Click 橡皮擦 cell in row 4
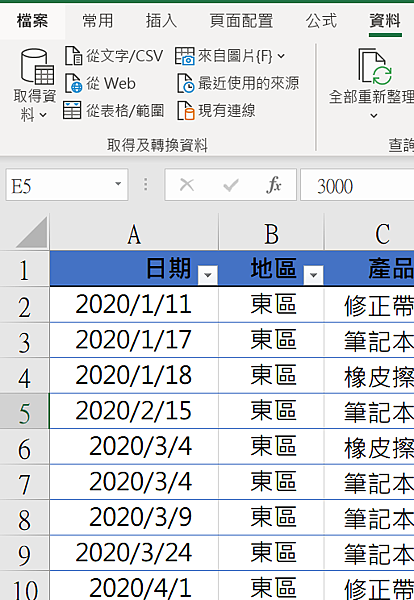 [x=370, y=376]
